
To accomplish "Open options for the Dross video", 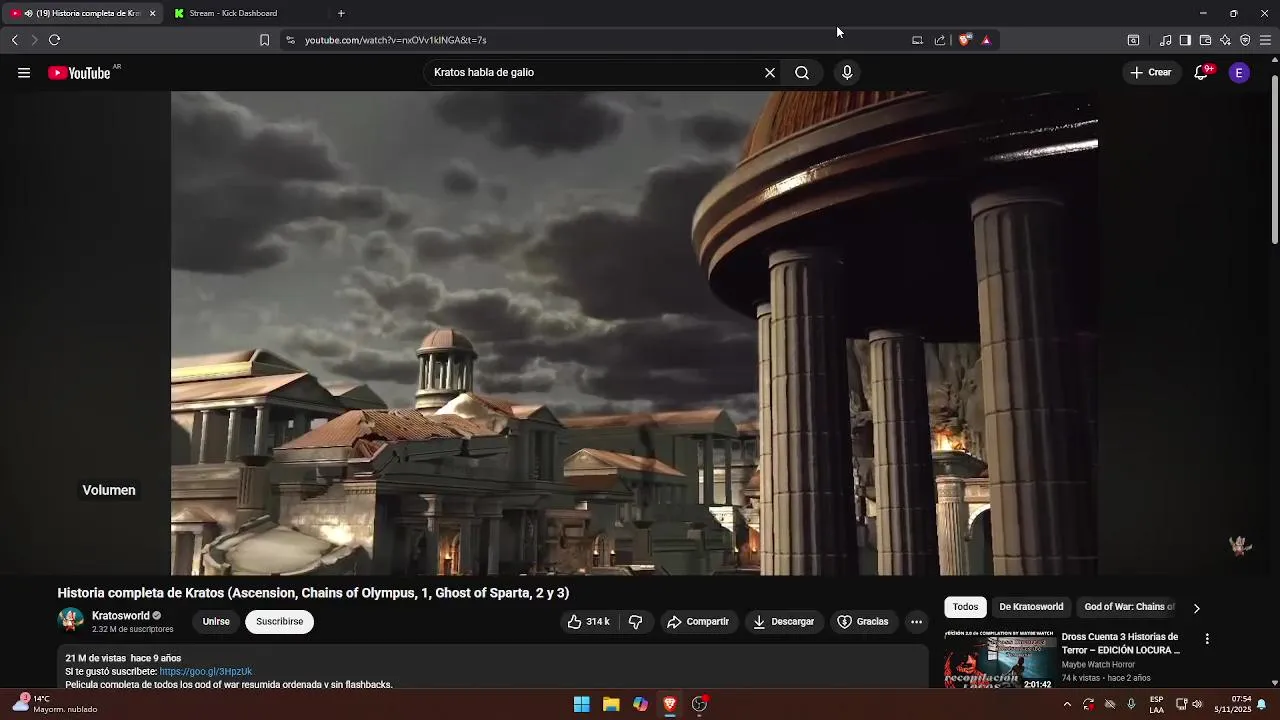I will [1207, 638].
